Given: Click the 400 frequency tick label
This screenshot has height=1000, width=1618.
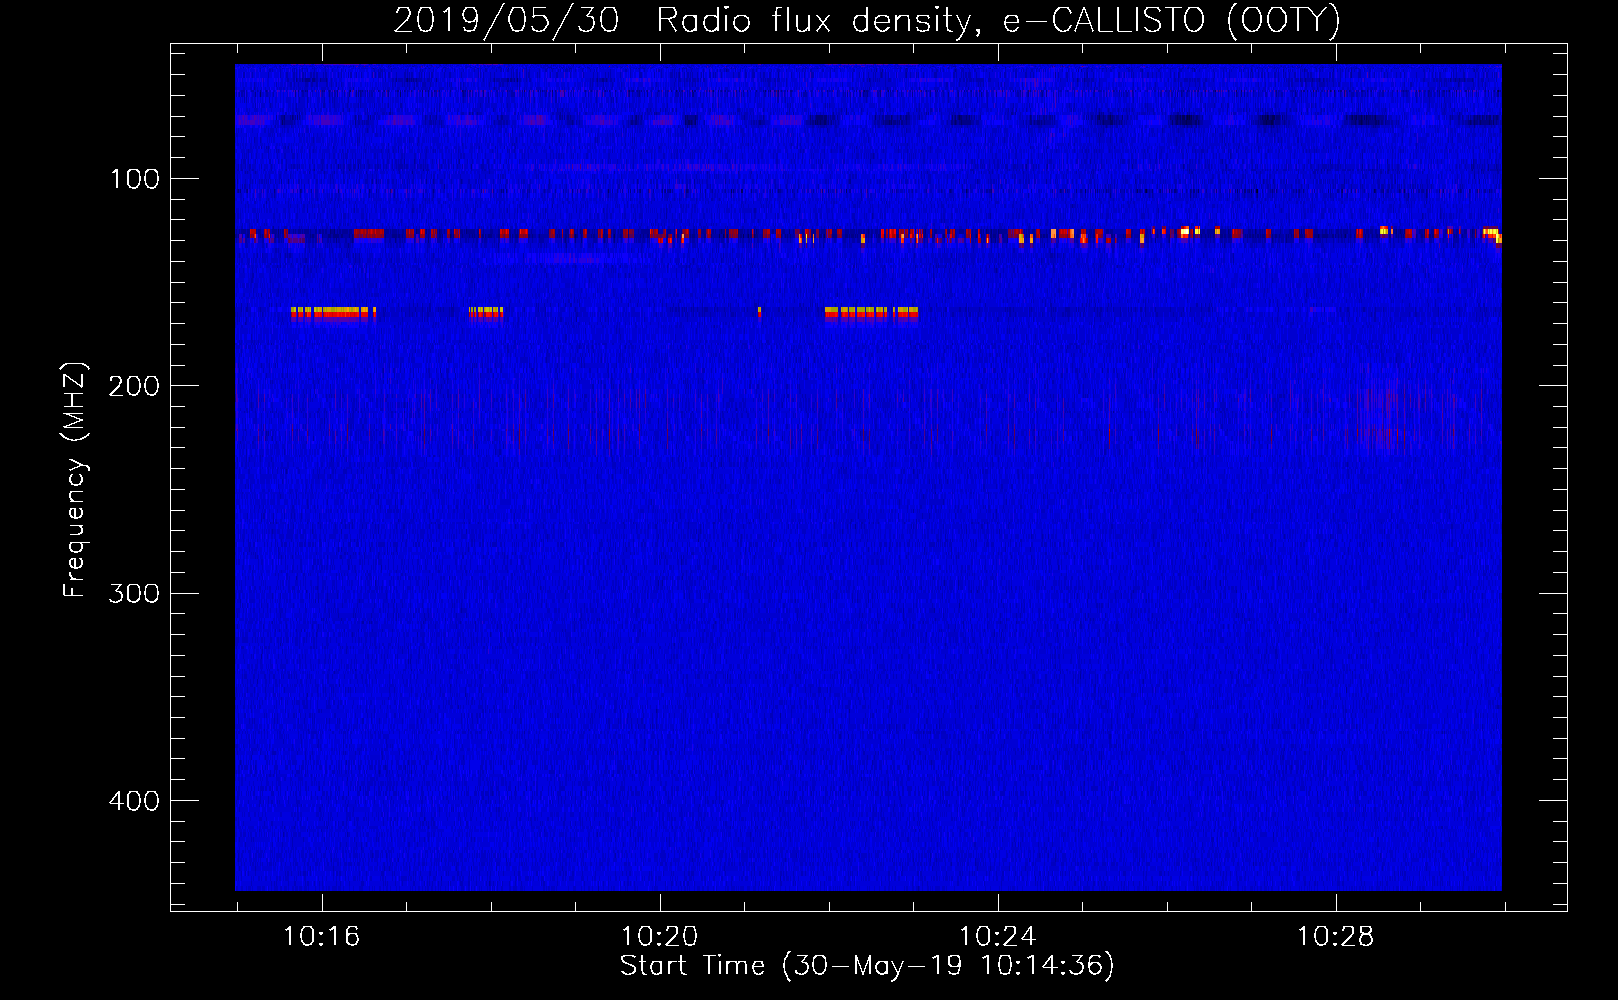Looking at the screenshot, I should point(134,801).
